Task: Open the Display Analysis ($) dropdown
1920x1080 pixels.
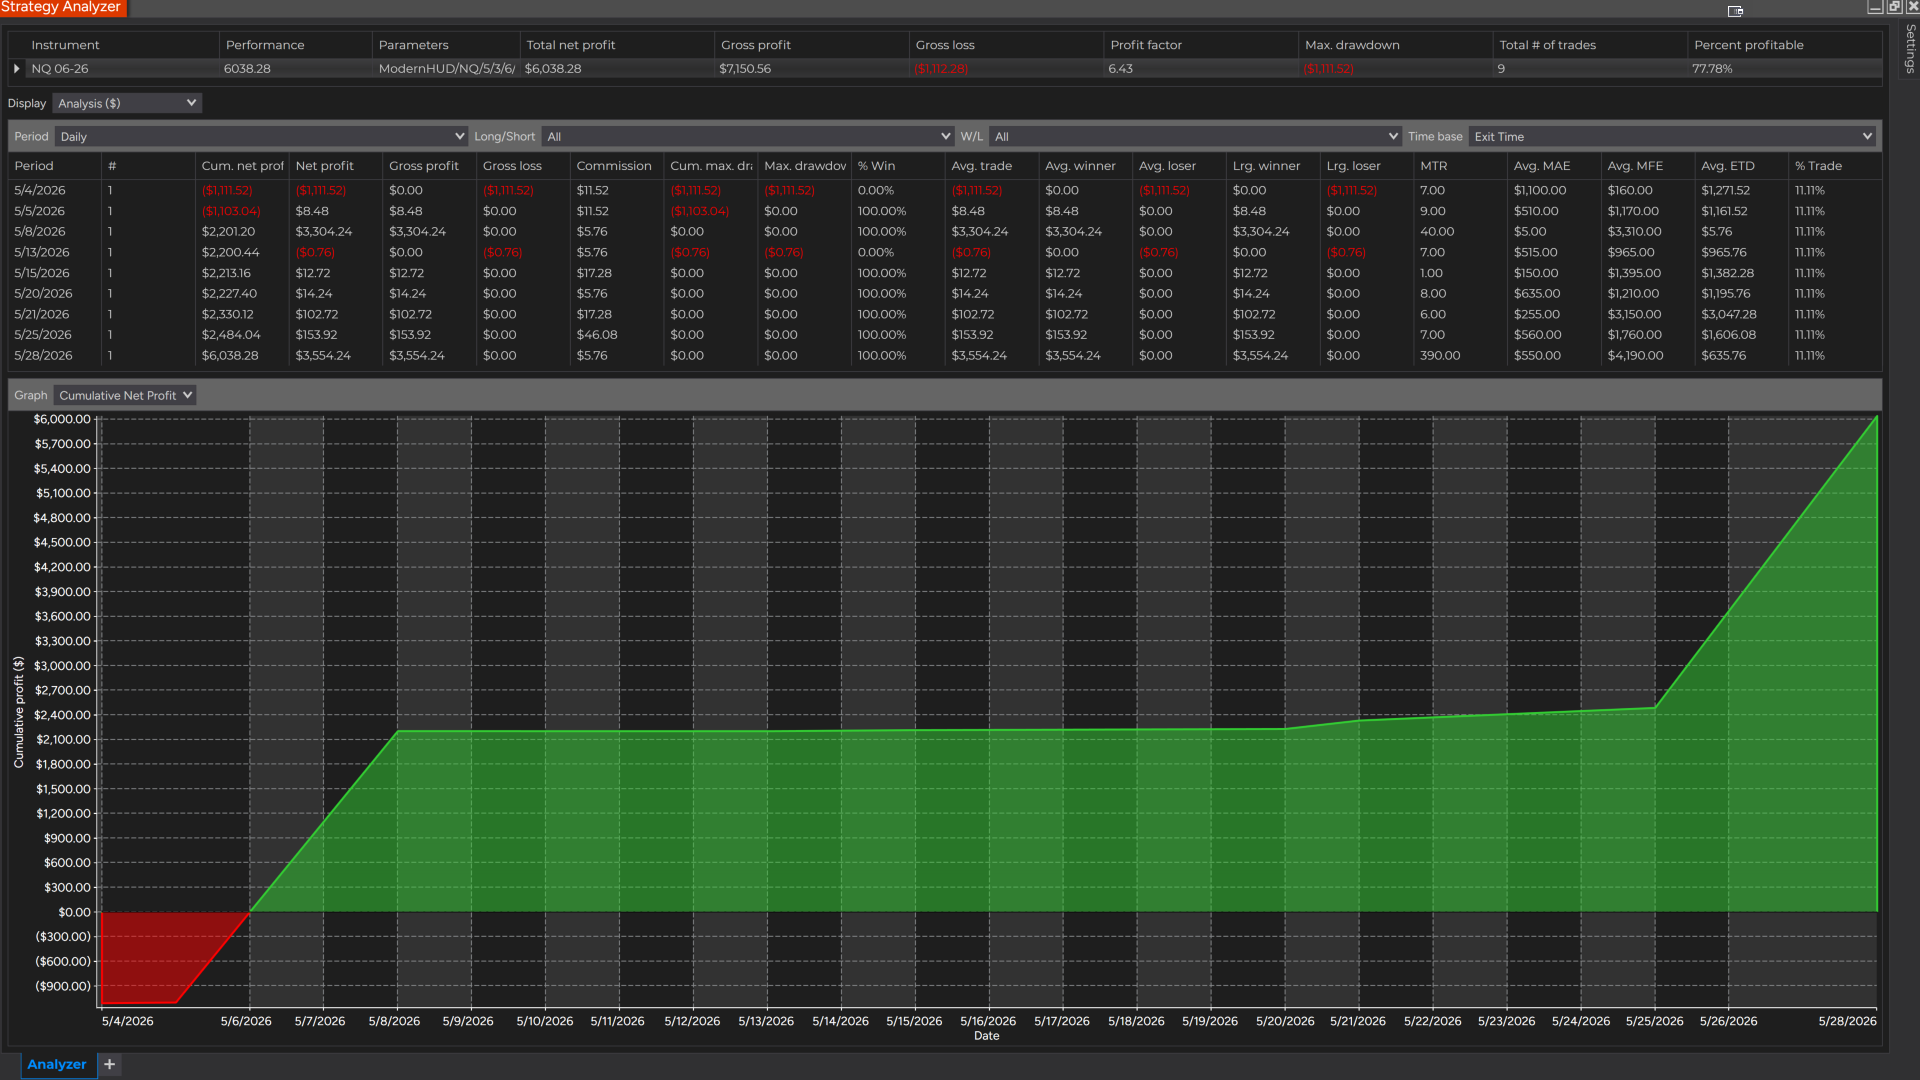Action: click(x=127, y=103)
